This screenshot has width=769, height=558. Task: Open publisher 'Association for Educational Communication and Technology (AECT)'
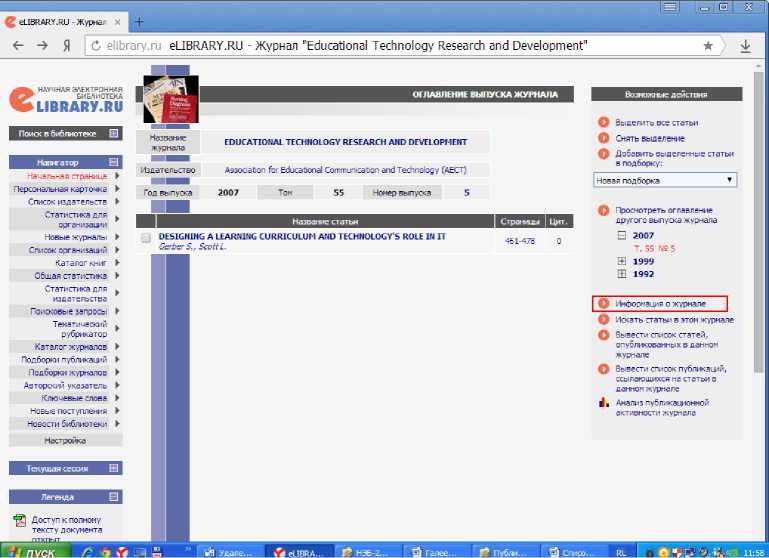coord(345,170)
